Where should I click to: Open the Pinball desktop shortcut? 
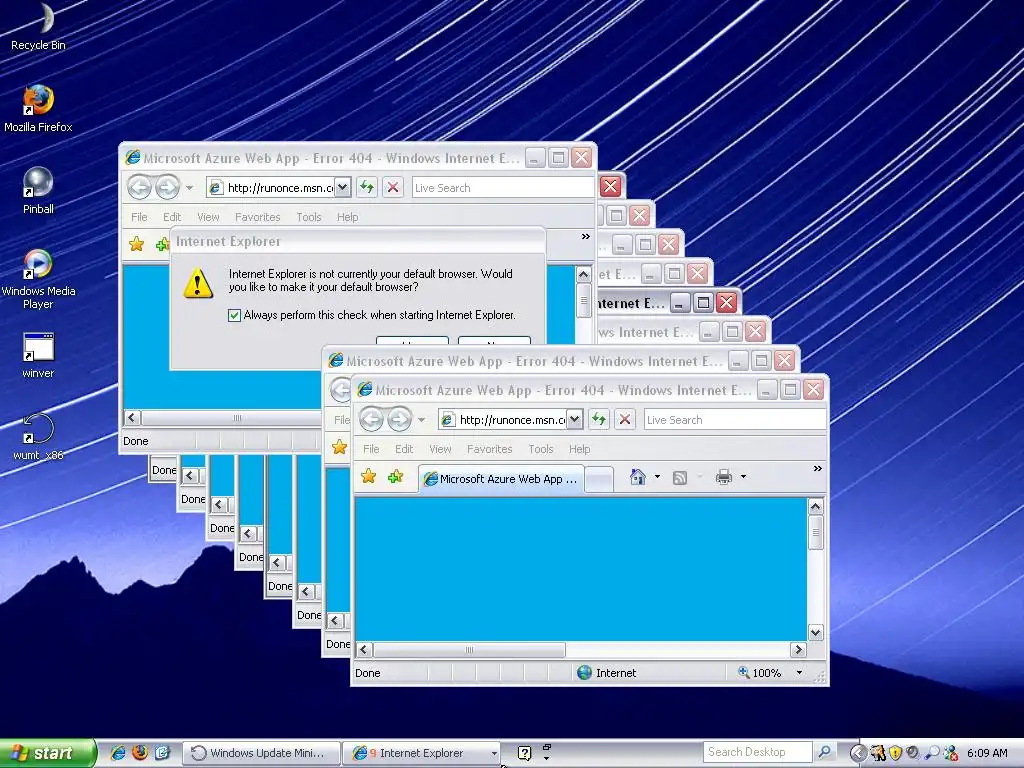(38, 190)
